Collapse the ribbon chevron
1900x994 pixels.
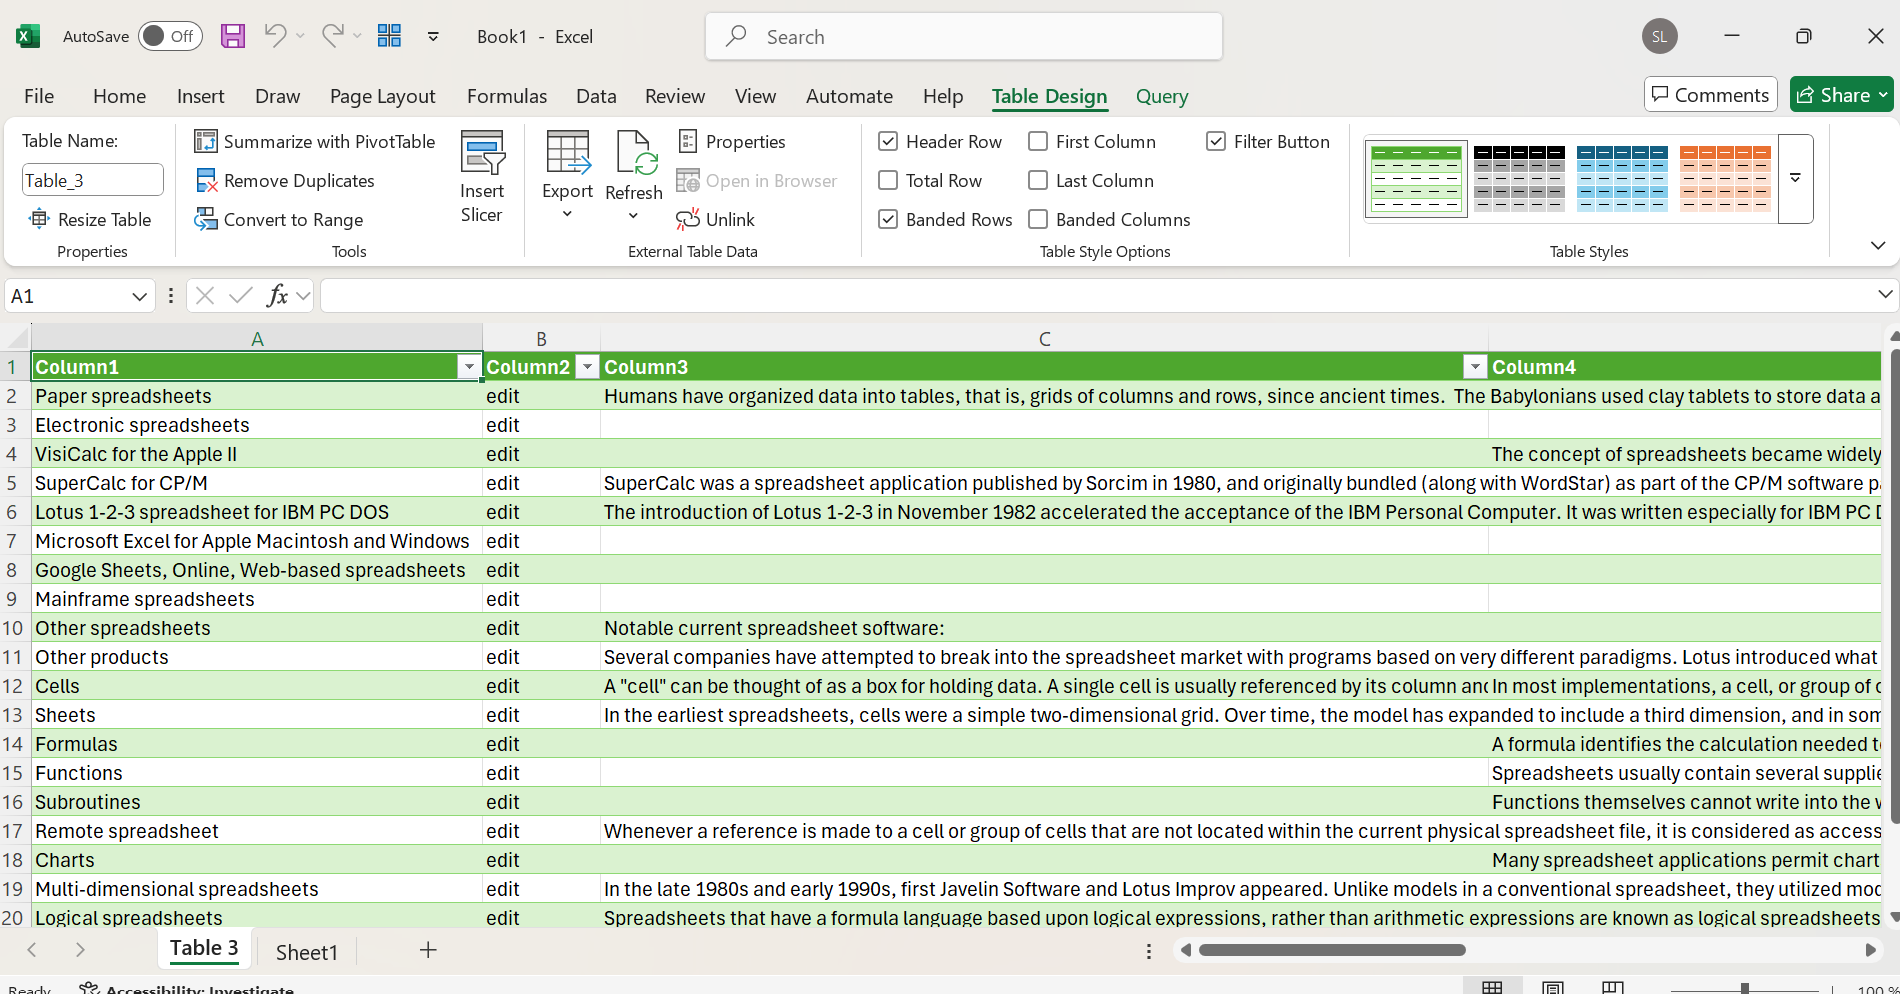[x=1877, y=246]
